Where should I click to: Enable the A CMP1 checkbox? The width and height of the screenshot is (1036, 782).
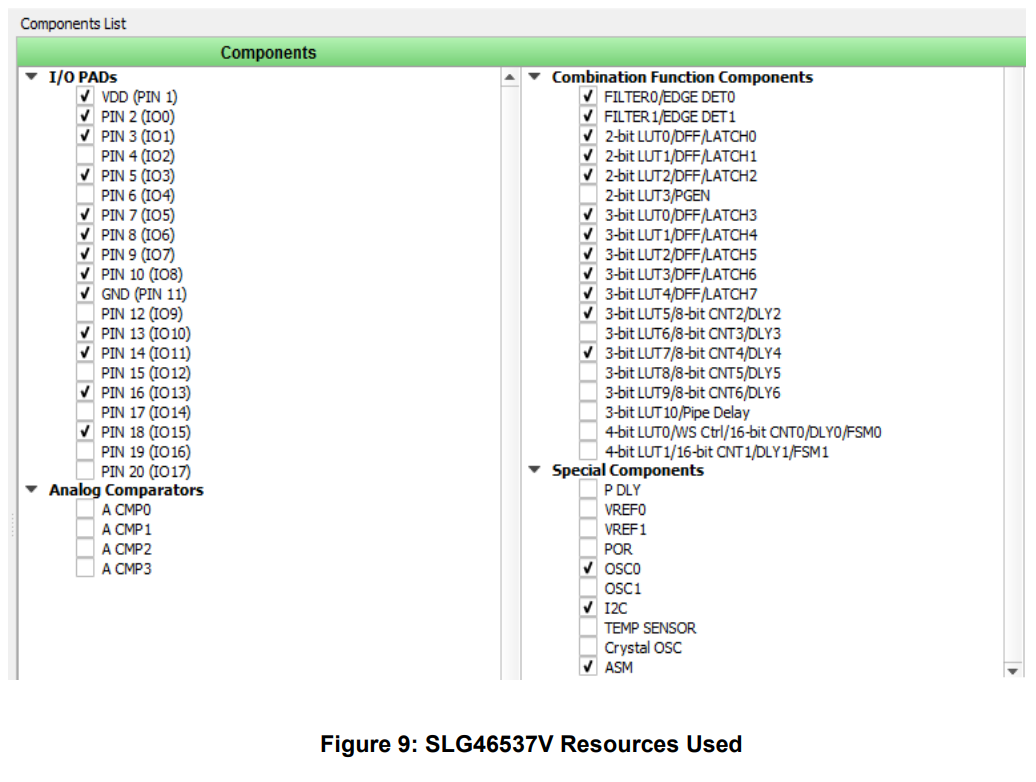(x=85, y=529)
